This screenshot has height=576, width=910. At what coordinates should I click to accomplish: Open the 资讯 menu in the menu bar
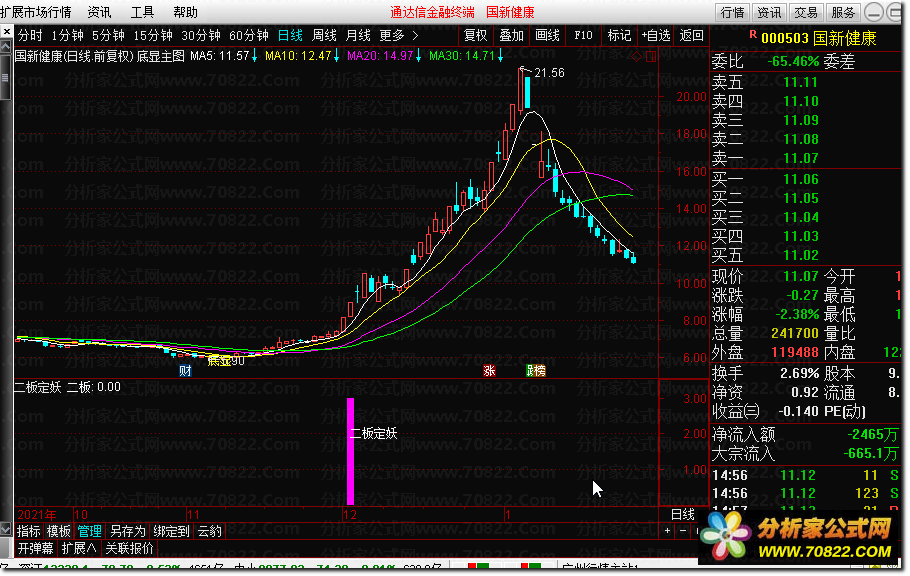point(99,12)
